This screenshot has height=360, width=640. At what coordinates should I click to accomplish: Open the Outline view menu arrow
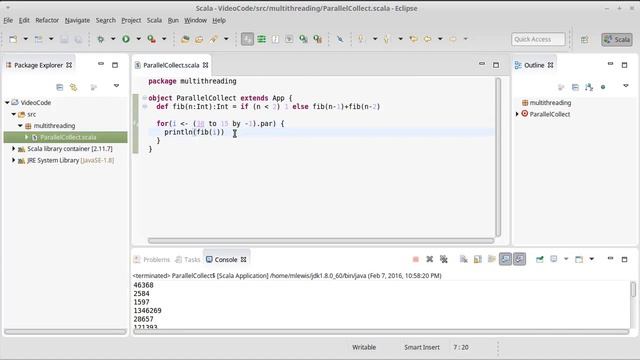click(626, 86)
